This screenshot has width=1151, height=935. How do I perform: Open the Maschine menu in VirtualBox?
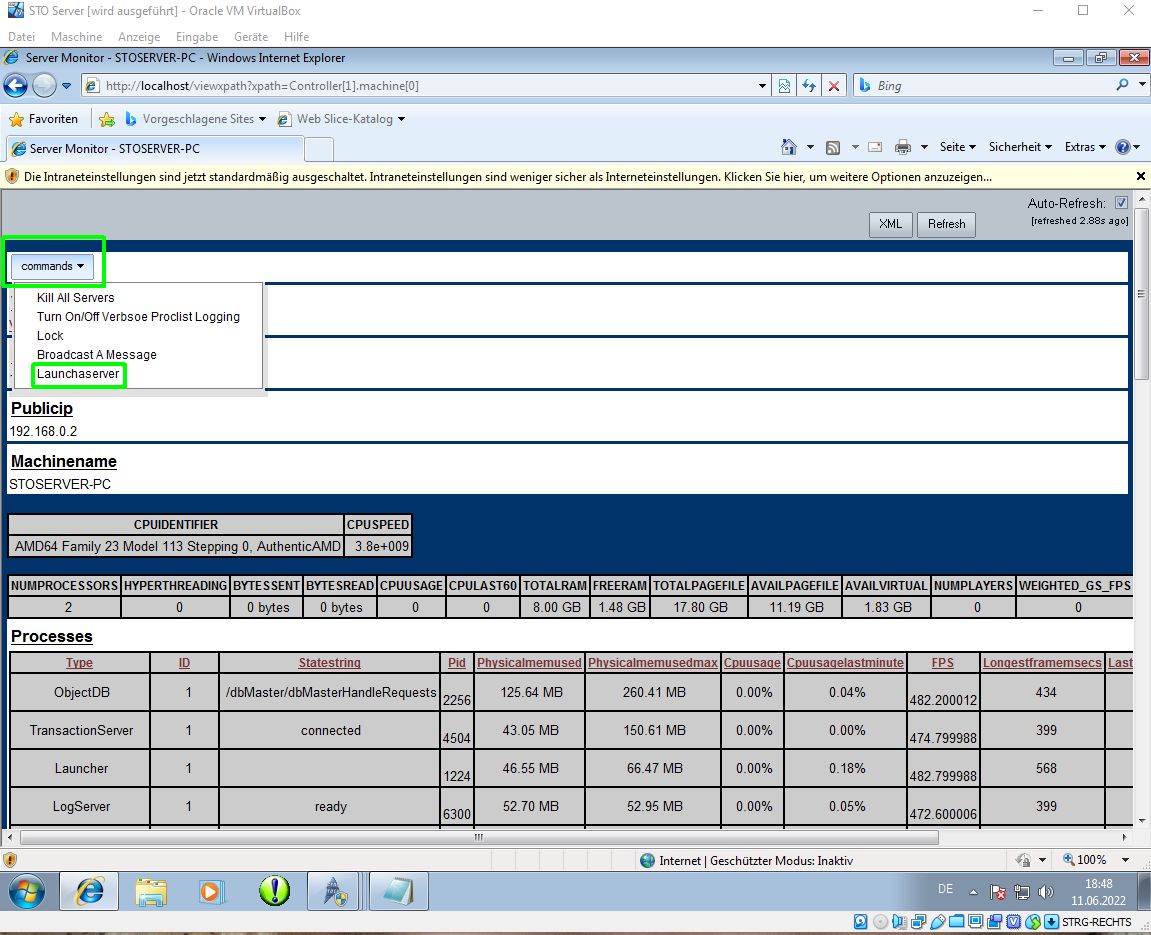76,37
